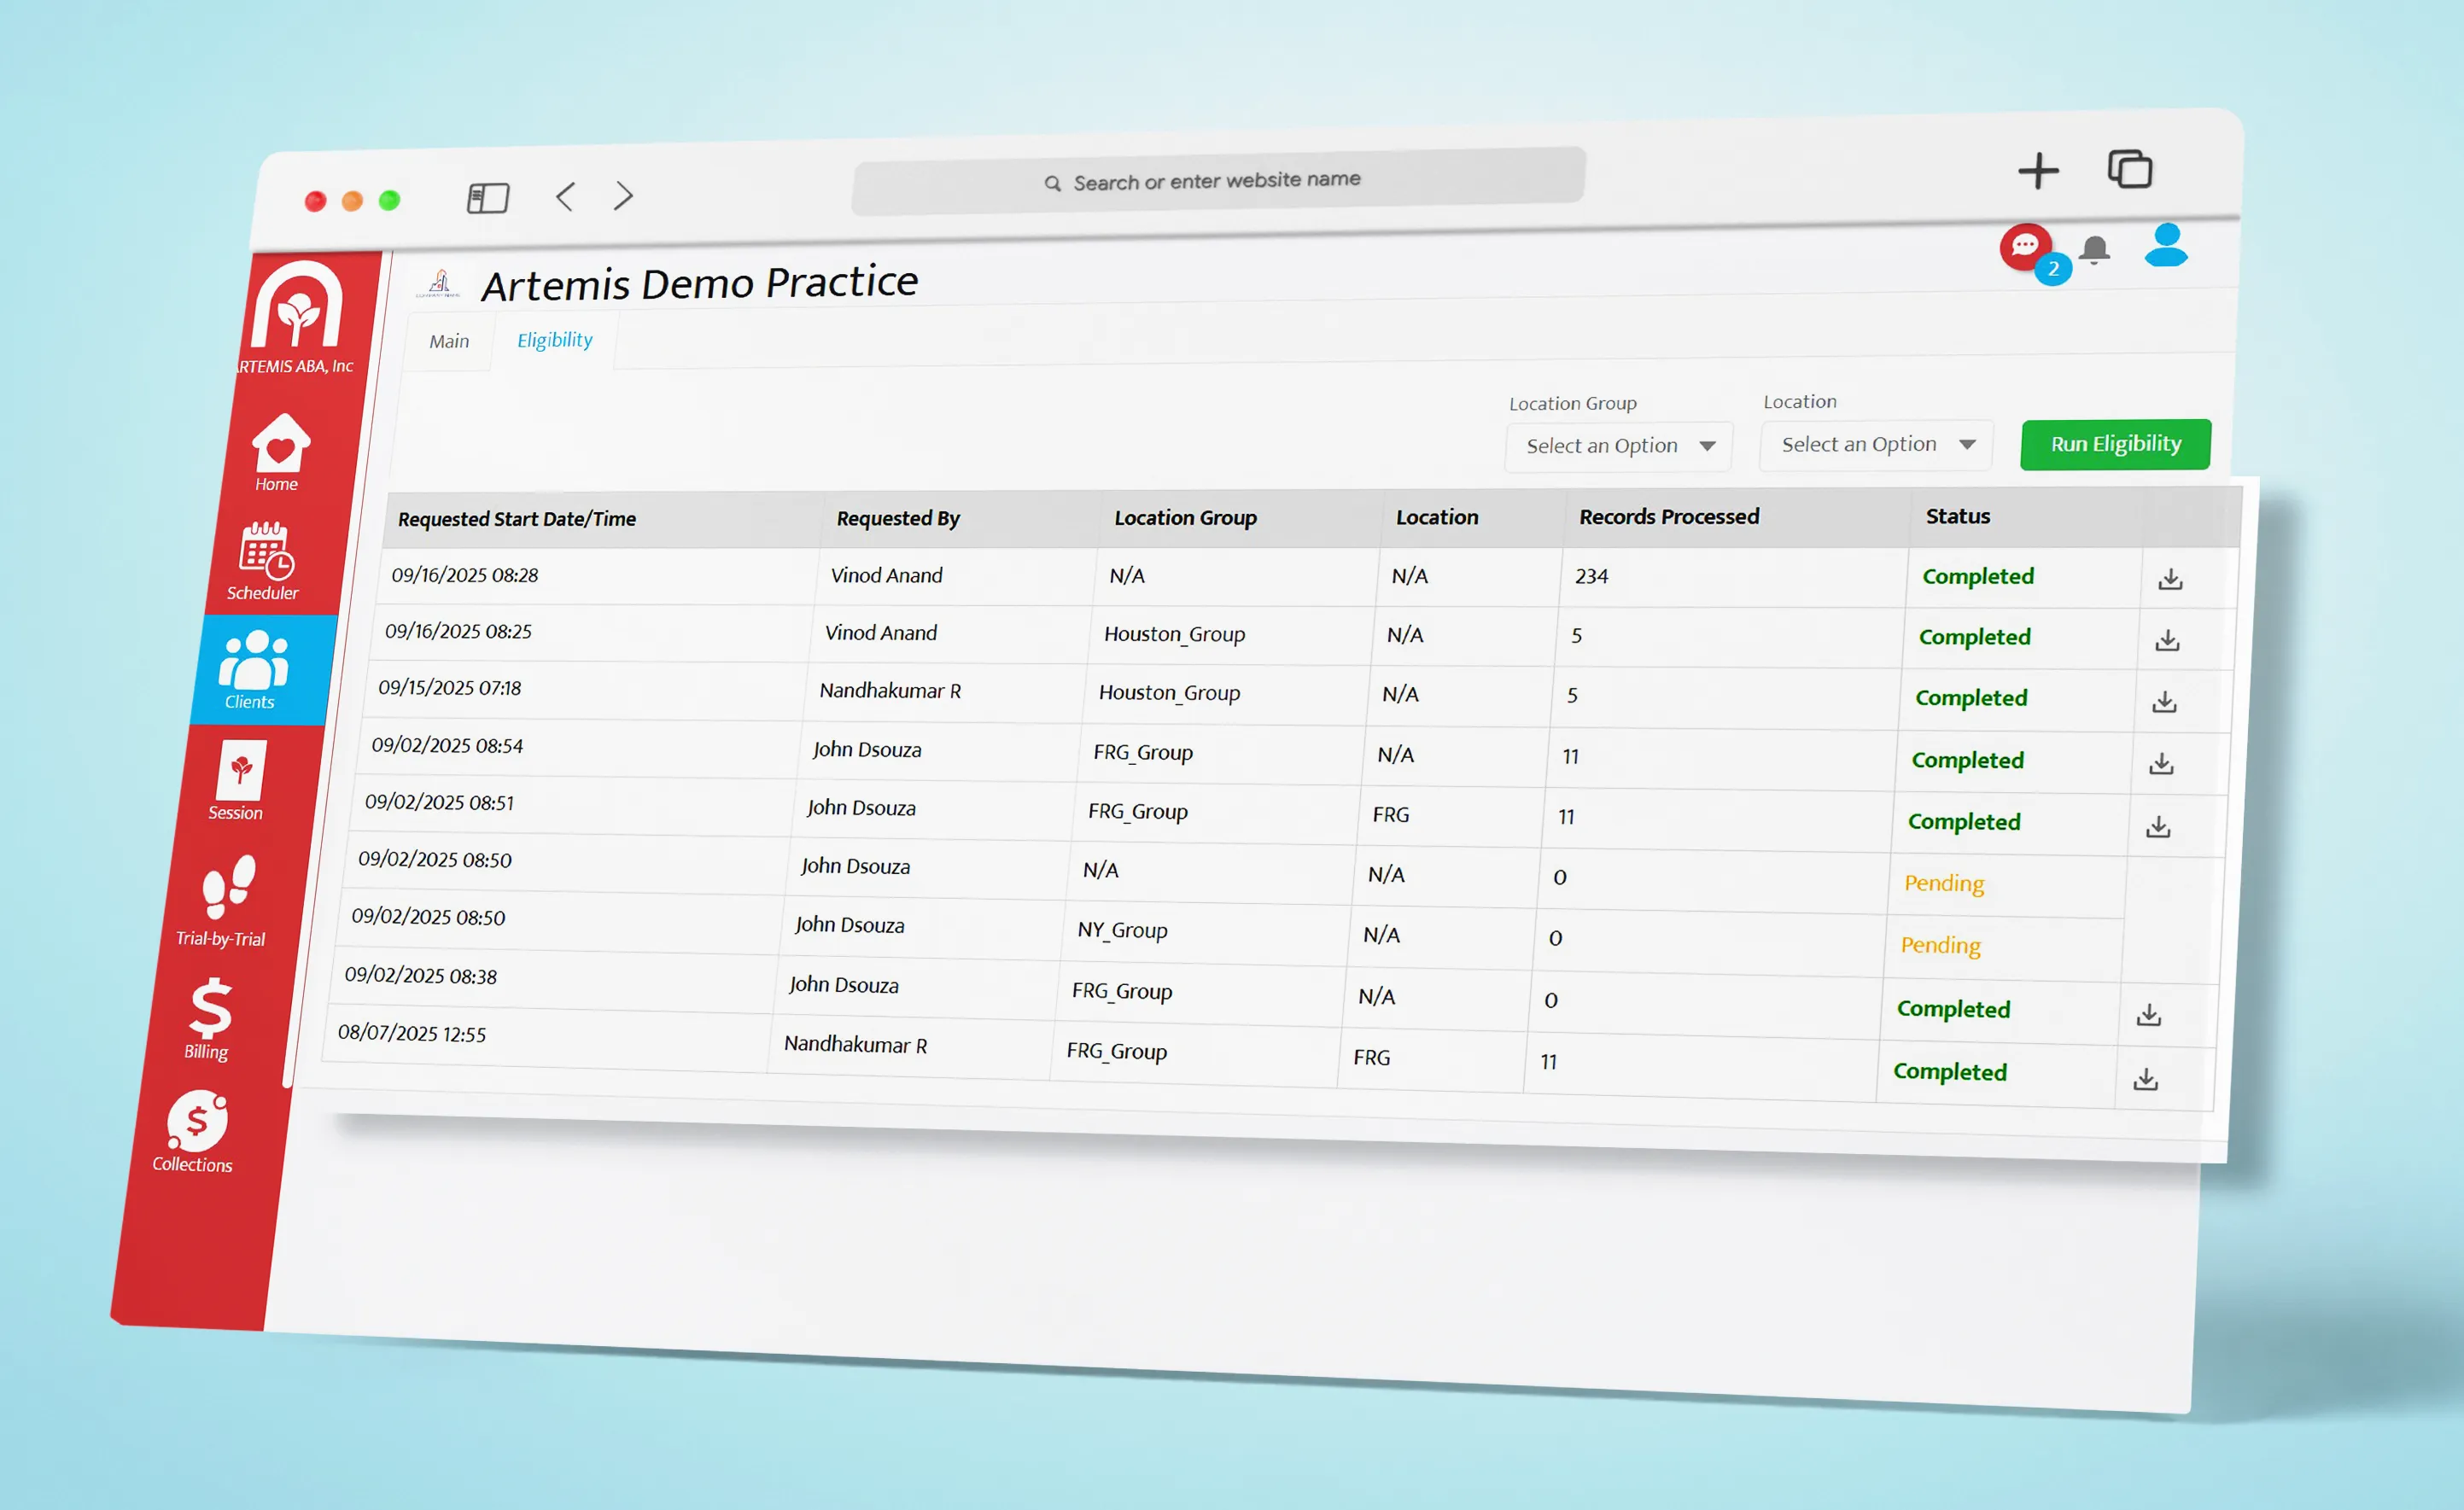Image resolution: width=2464 pixels, height=1510 pixels.
Task: Click the NY_Group location group cell
Action: click(x=1122, y=930)
